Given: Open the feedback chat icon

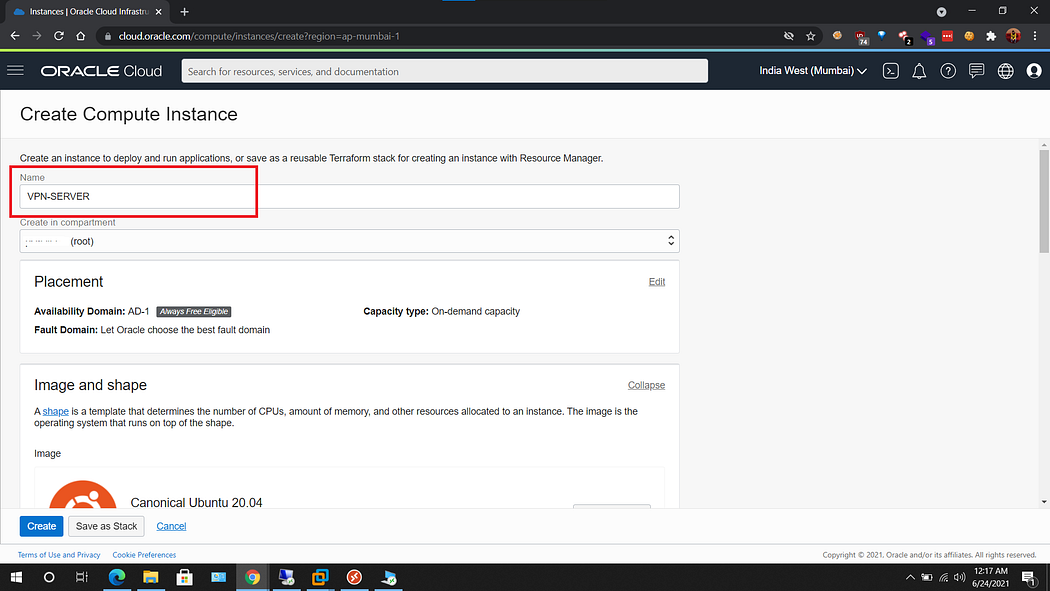Looking at the screenshot, I should point(976,71).
